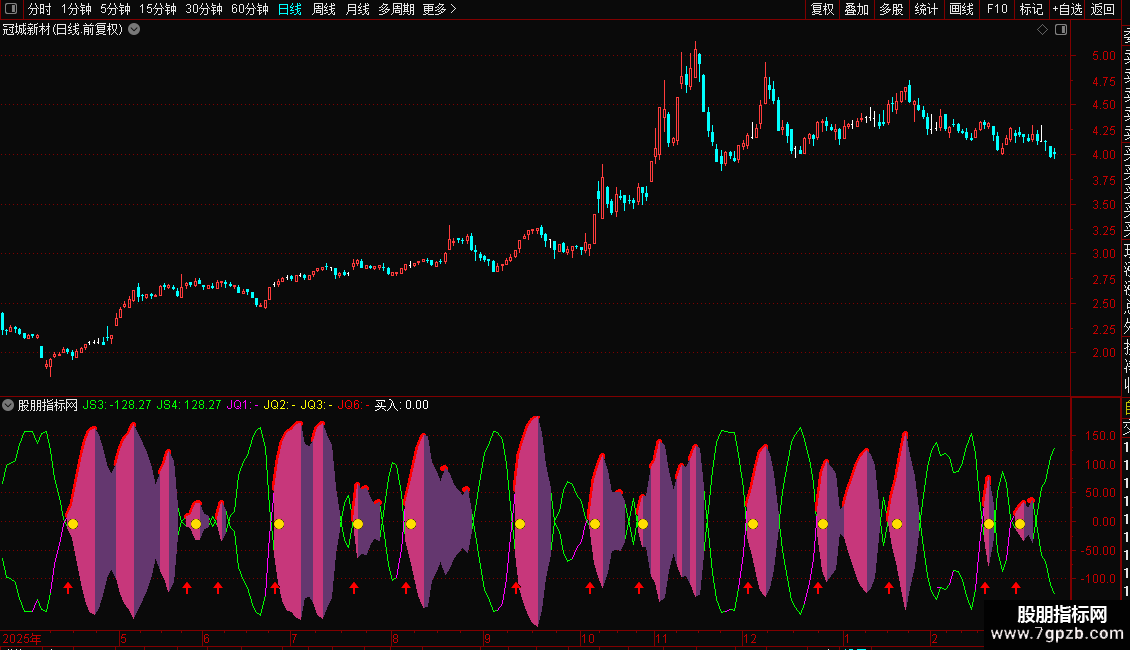Open 标记 mark tool
This screenshot has width=1130, height=650.
coord(1031,9)
